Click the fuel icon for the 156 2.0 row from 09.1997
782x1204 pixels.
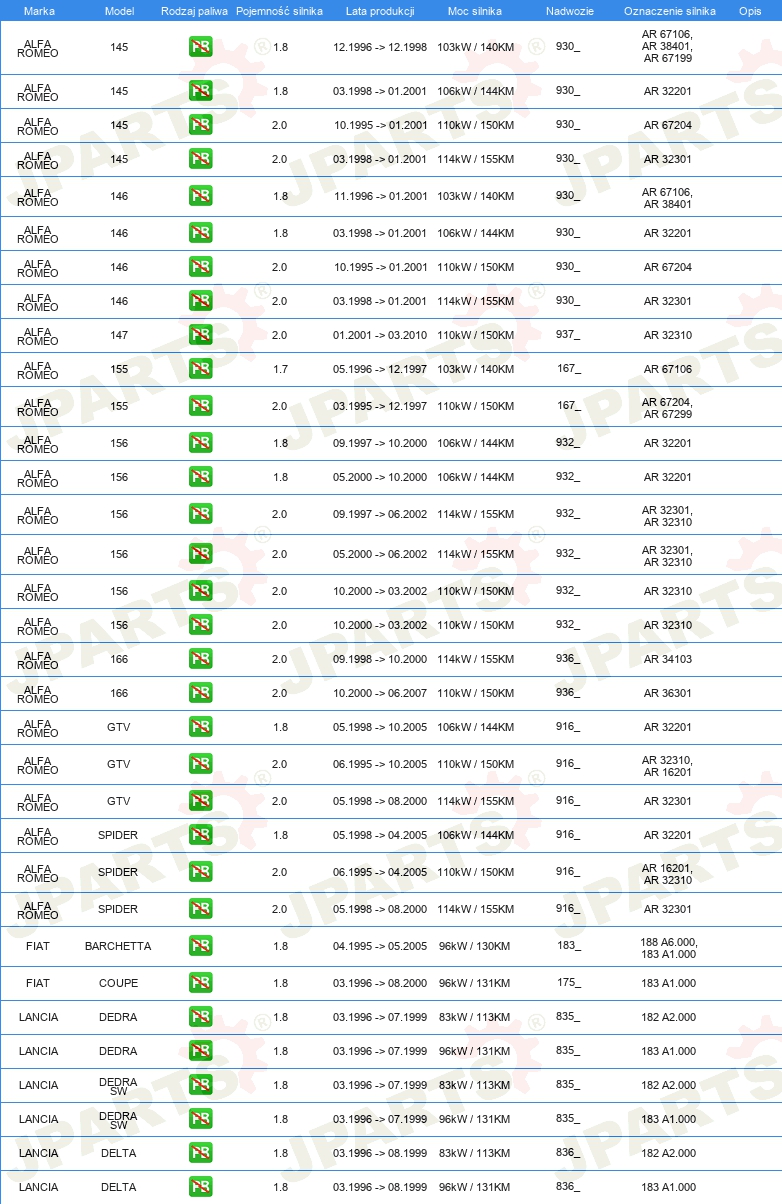pos(201,514)
